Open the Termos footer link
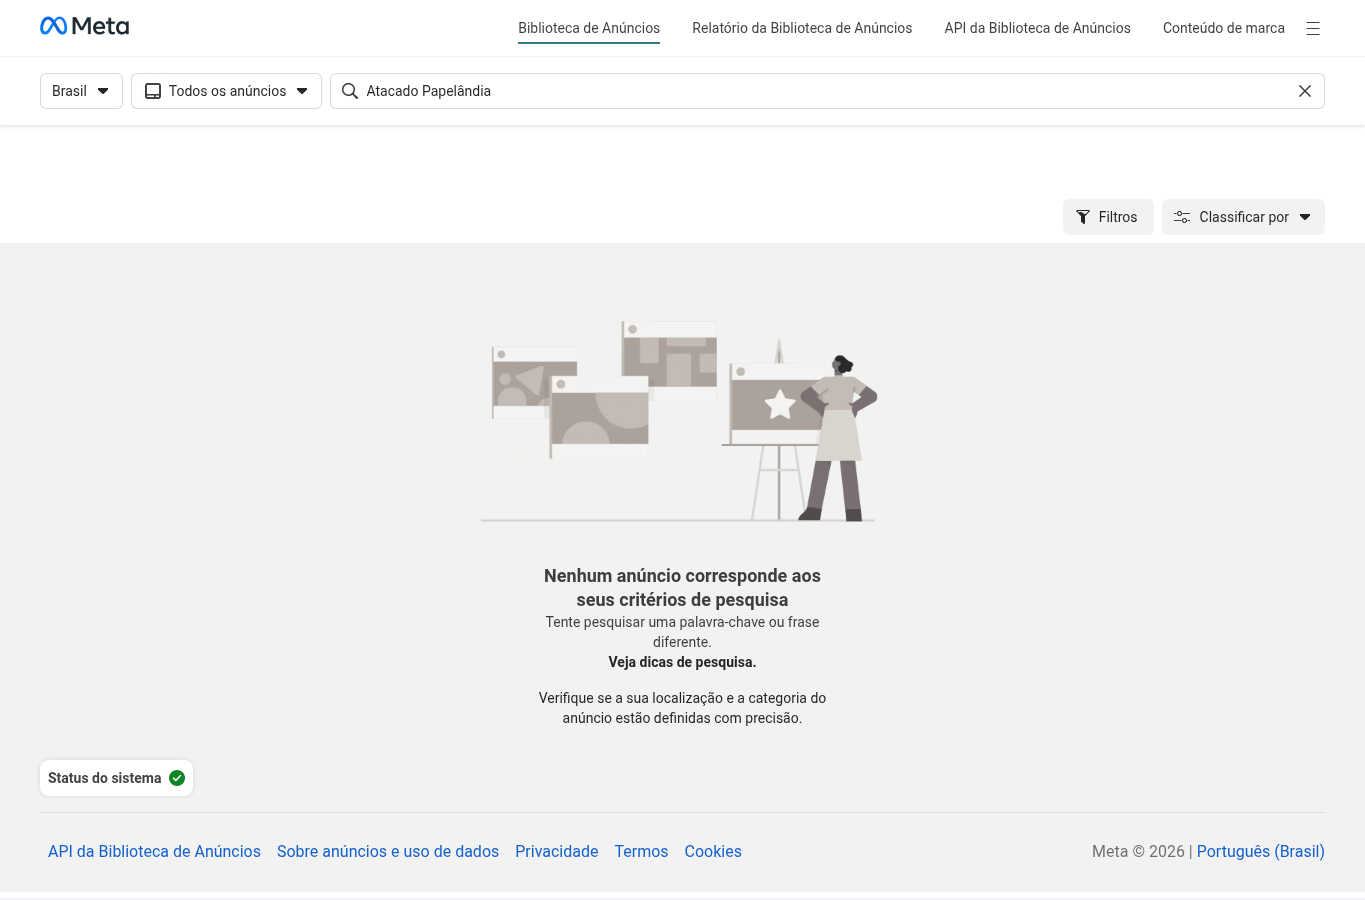This screenshot has width=1365, height=900. [x=641, y=851]
